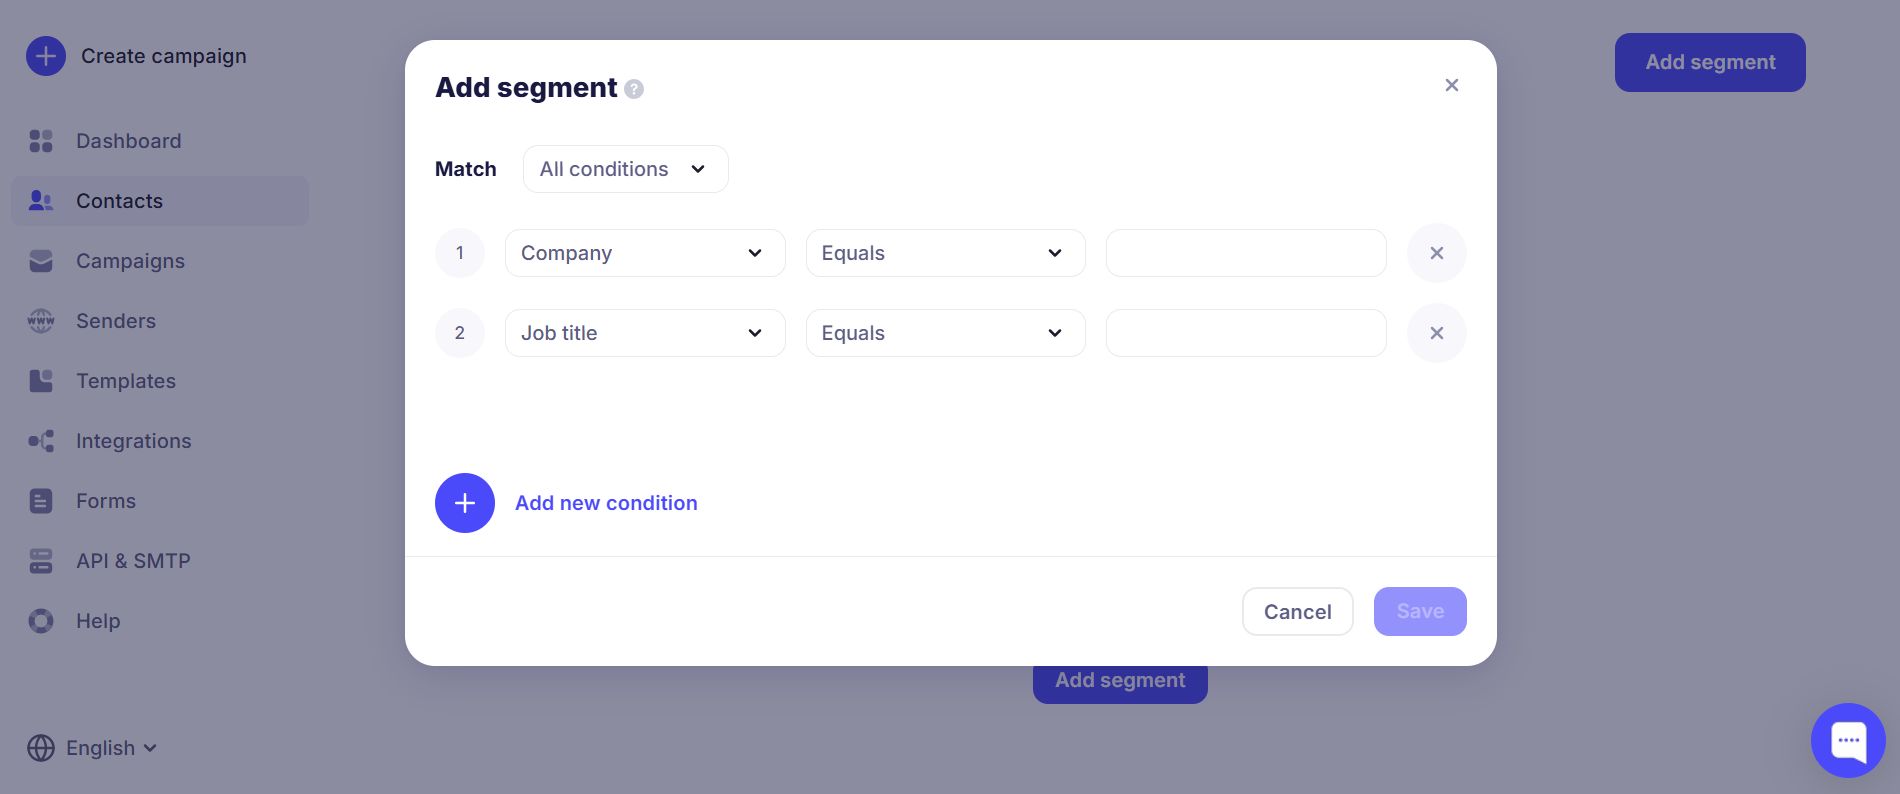
Task: Go to Campaigns in the sidebar
Action: [130, 261]
